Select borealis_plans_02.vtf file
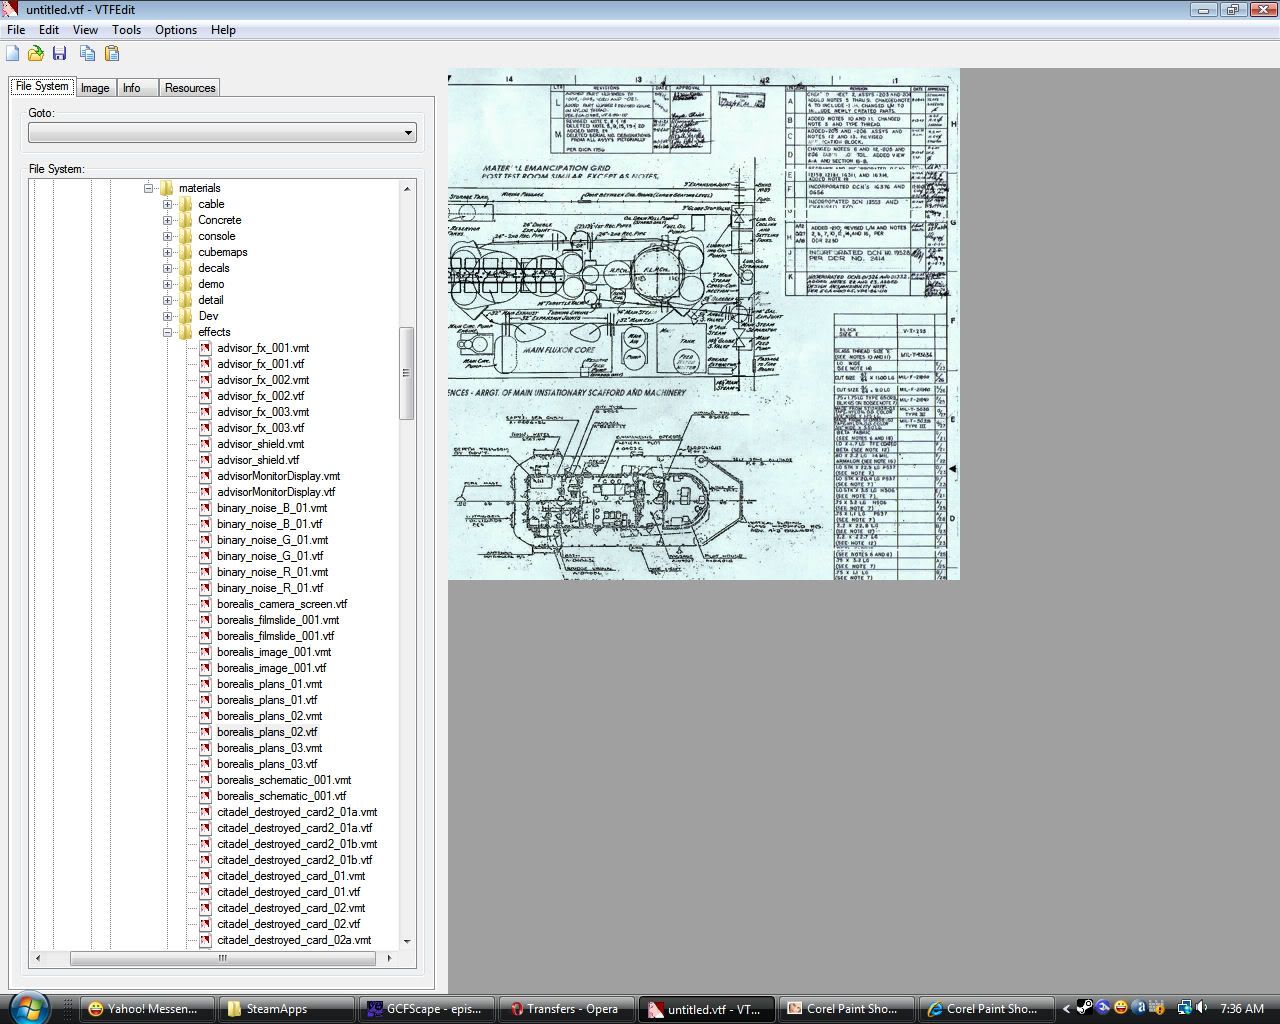 (x=267, y=732)
